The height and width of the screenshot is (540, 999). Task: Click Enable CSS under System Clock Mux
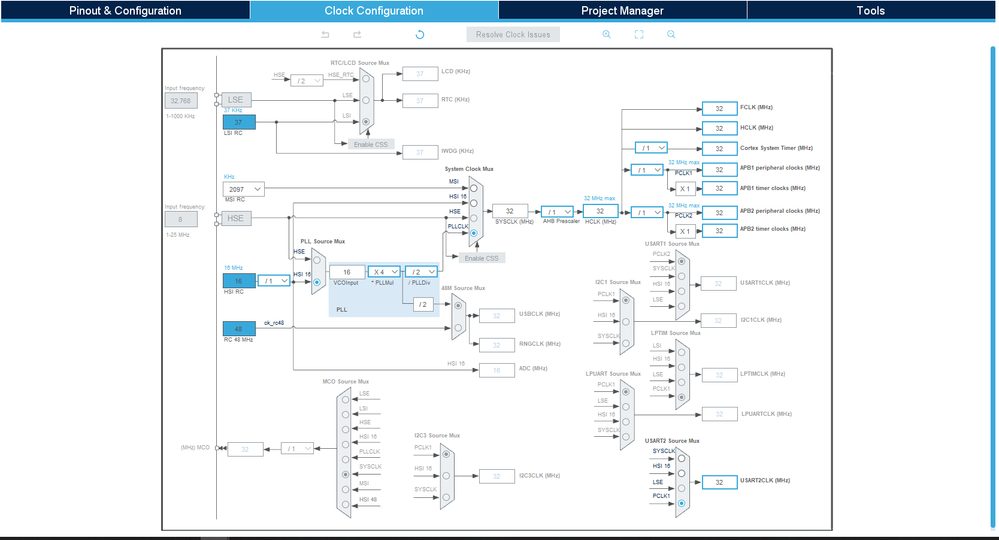(x=482, y=258)
